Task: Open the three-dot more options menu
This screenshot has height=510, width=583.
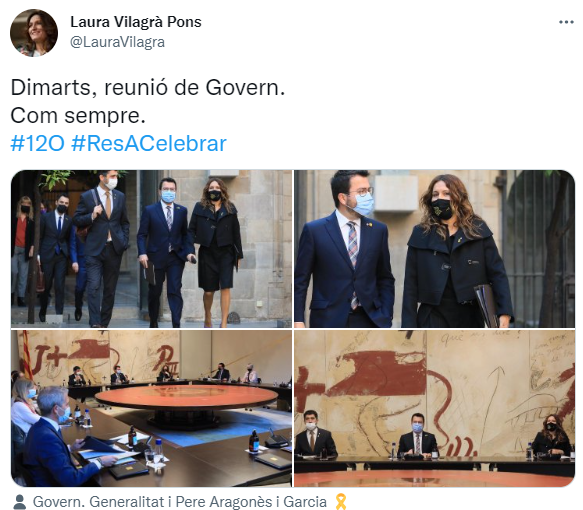Action: point(566,23)
